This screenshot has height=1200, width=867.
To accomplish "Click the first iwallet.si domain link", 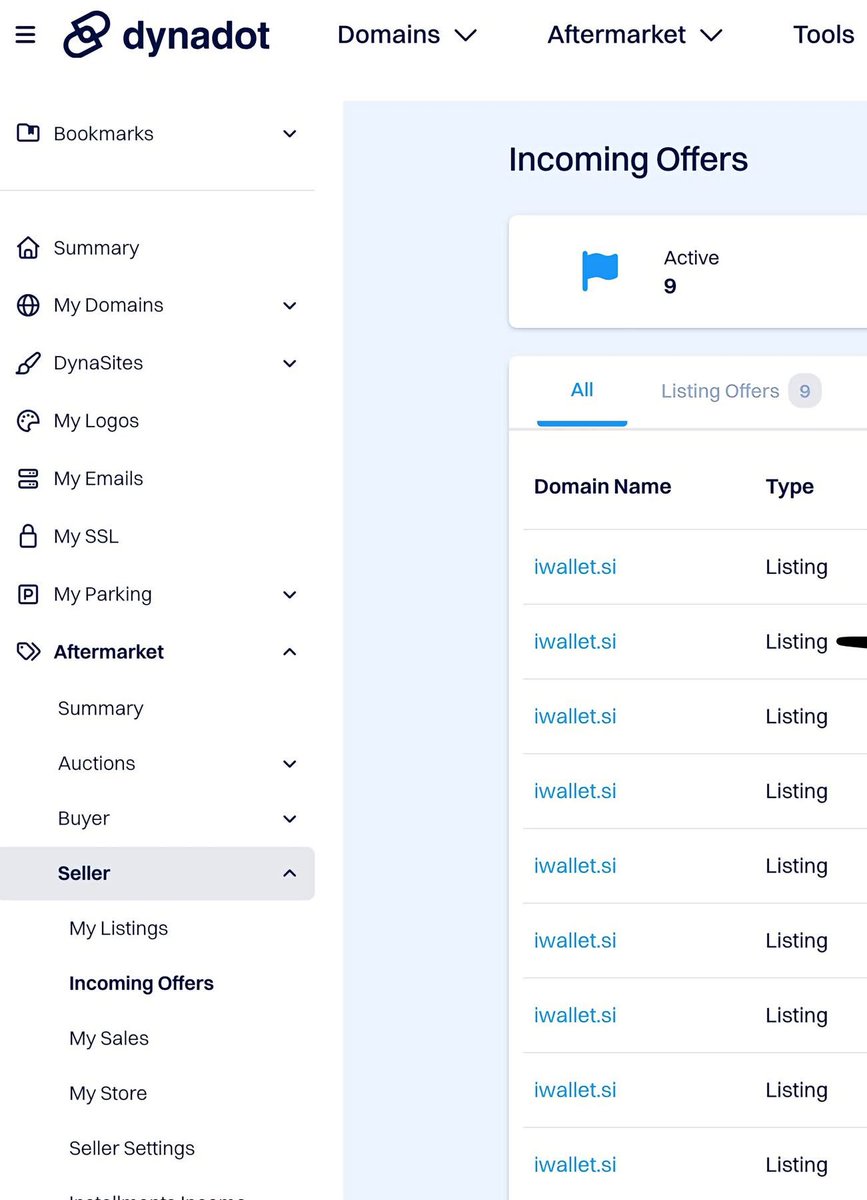I will (575, 567).
